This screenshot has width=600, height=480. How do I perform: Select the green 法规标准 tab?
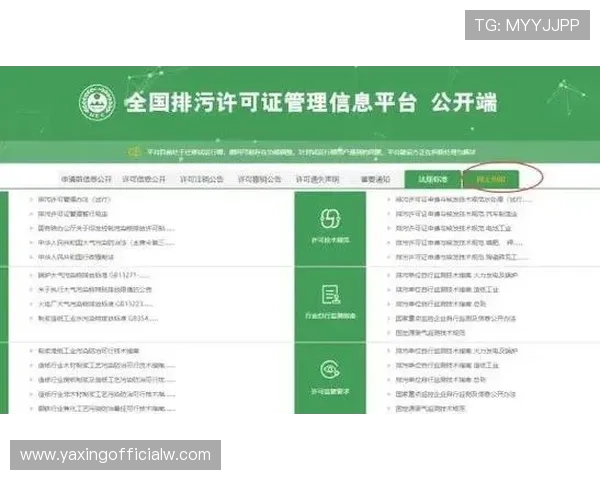[x=433, y=179]
